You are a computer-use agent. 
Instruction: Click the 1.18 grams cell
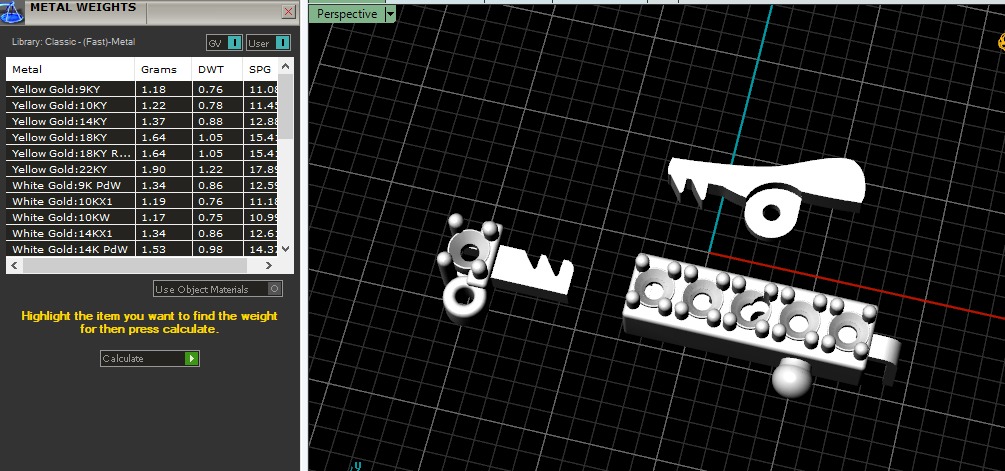pos(163,89)
